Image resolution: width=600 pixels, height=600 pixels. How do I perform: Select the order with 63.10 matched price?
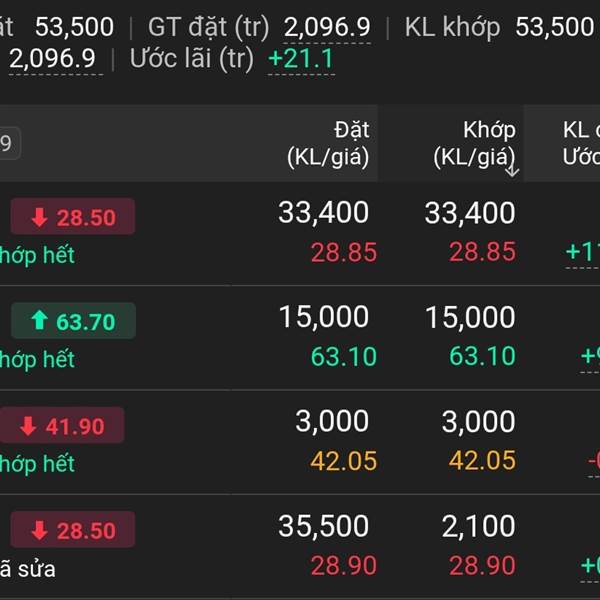click(x=482, y=356)
